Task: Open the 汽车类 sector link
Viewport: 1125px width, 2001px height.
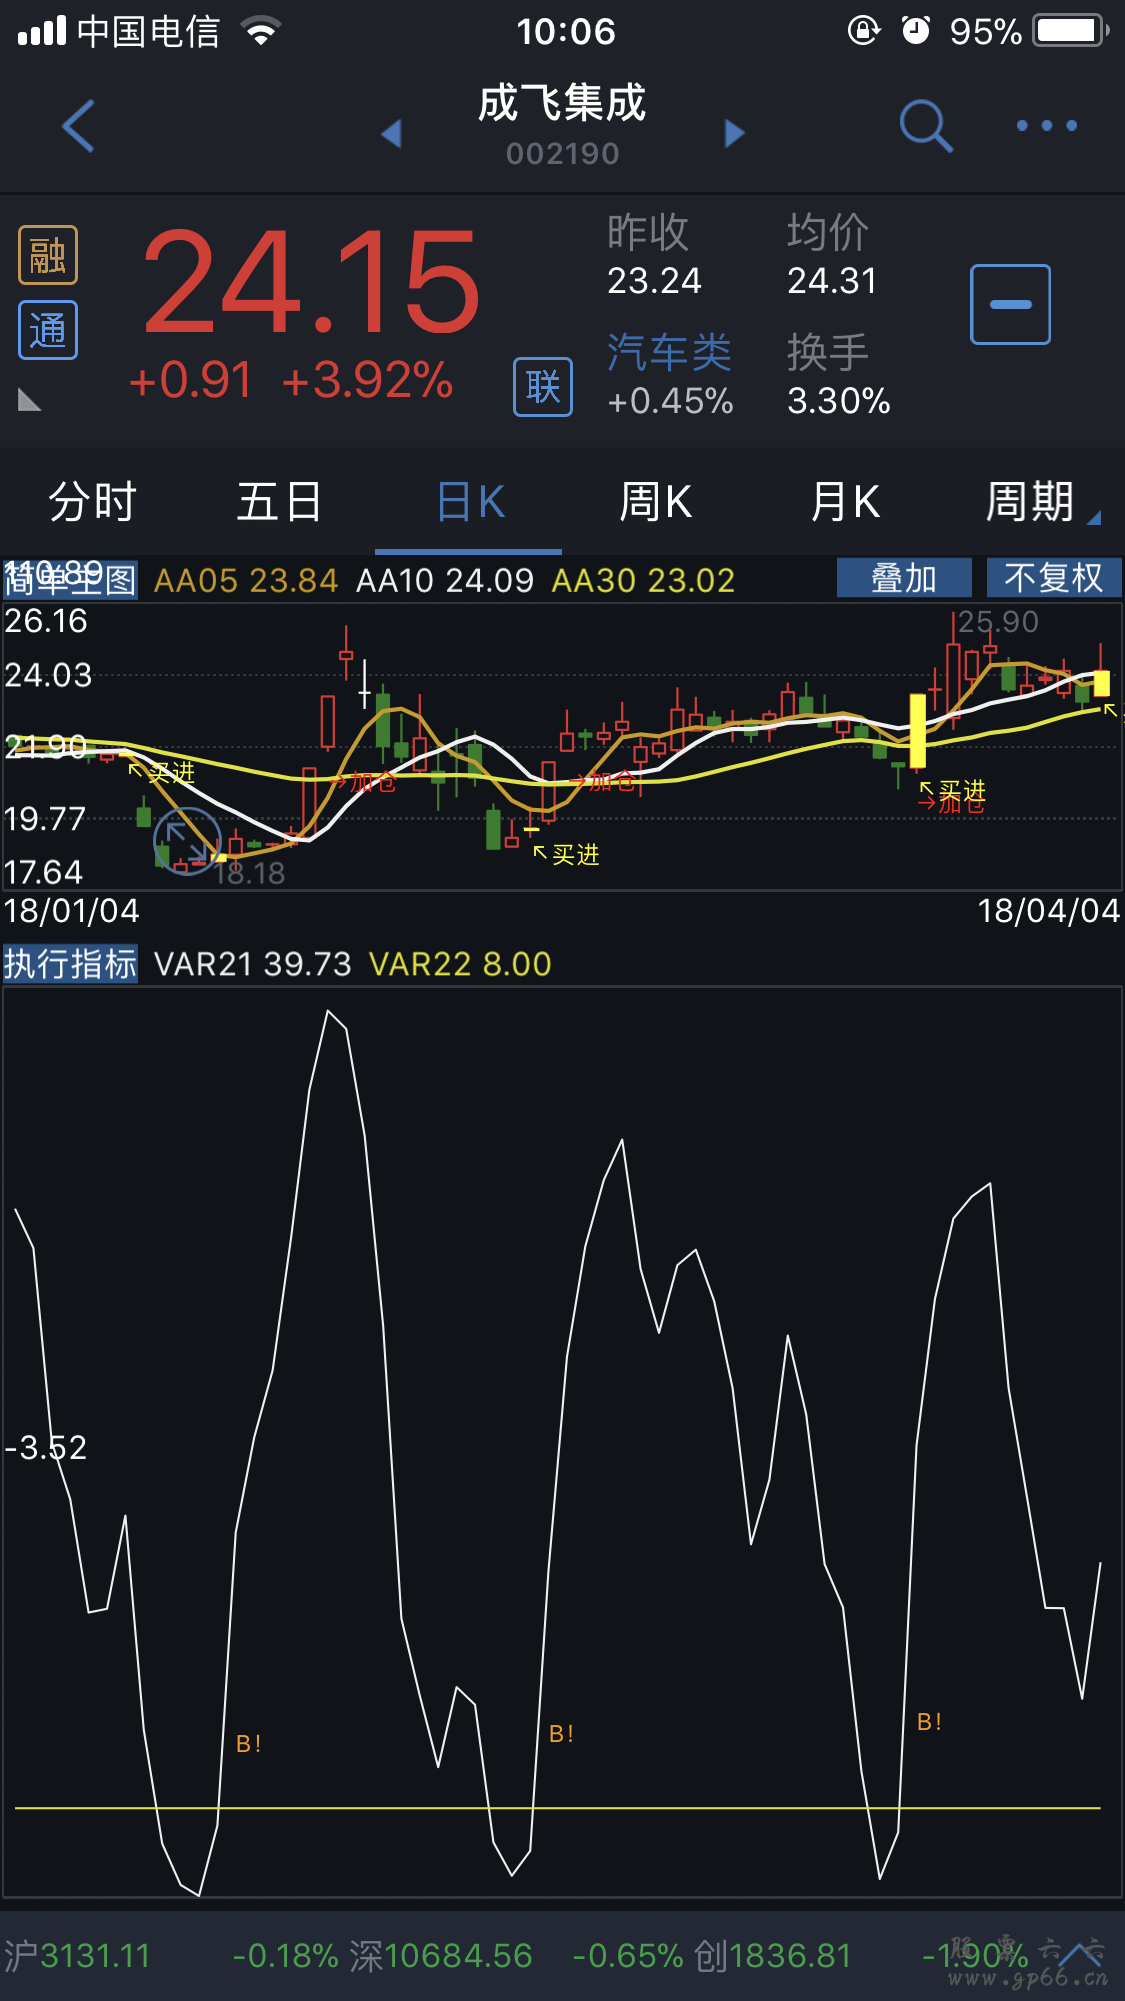Action: 669,353
